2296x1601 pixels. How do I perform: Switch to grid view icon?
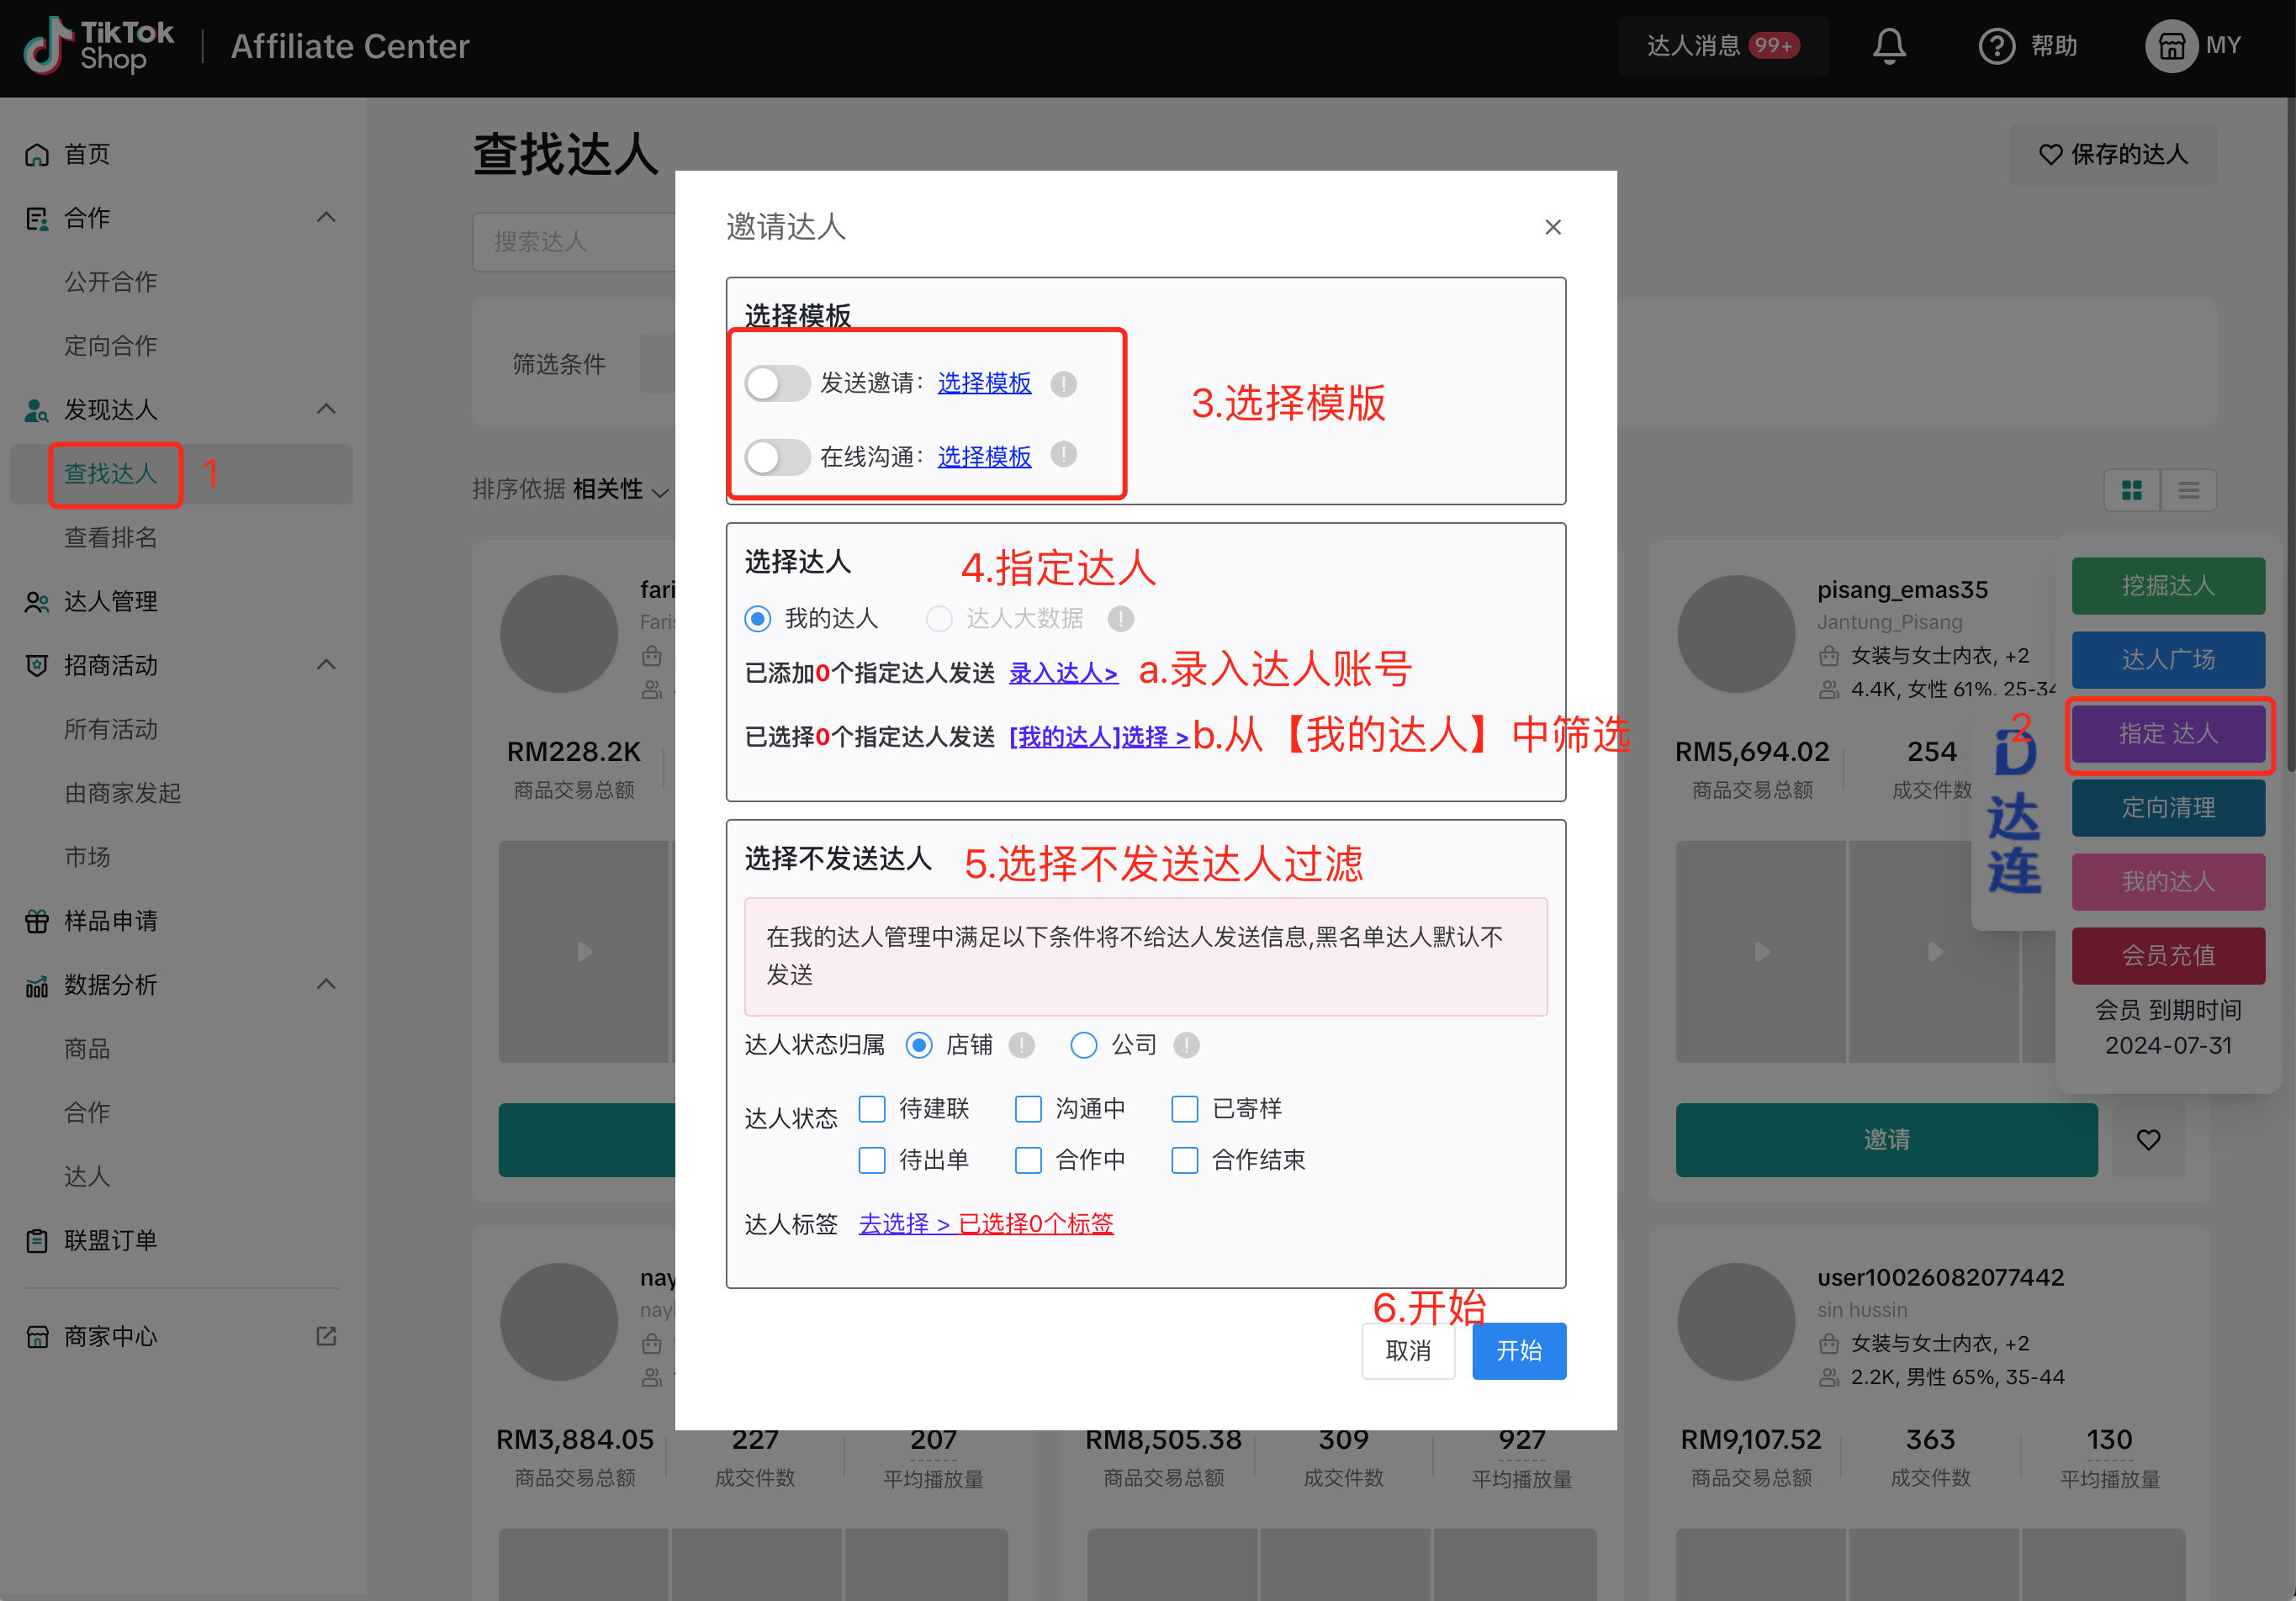[x=2131, y=490]
